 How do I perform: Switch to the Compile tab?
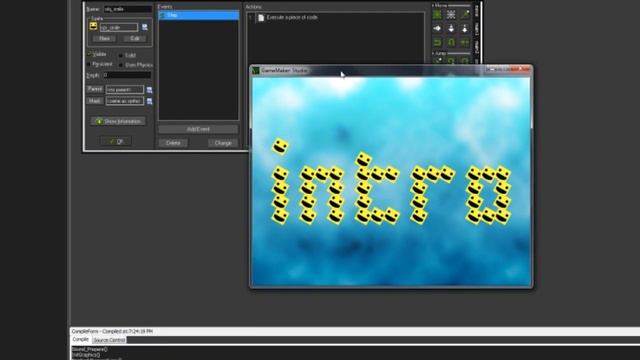coord(80,340)
